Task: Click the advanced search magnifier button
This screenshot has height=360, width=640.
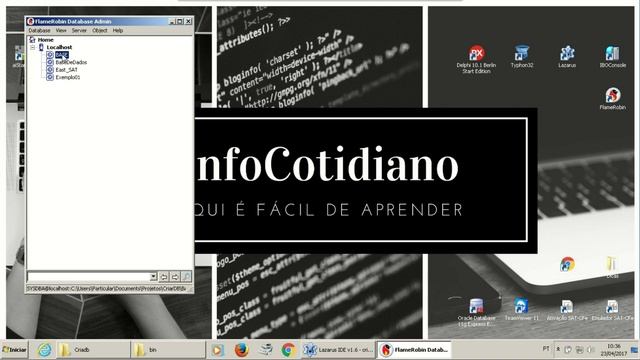Action: (186, 277)
